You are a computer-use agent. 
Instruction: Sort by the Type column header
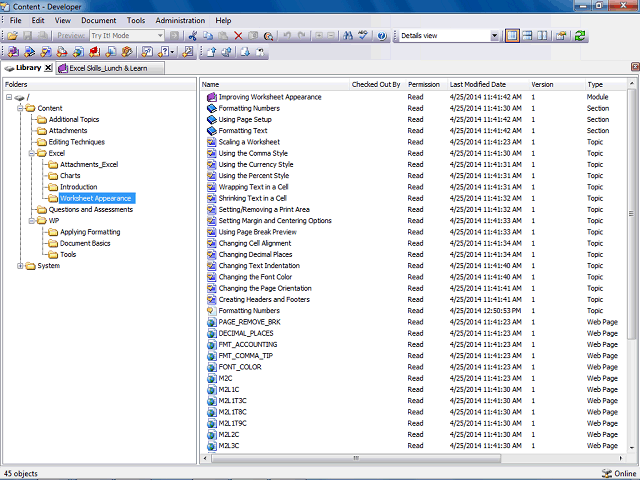(606, 84)
